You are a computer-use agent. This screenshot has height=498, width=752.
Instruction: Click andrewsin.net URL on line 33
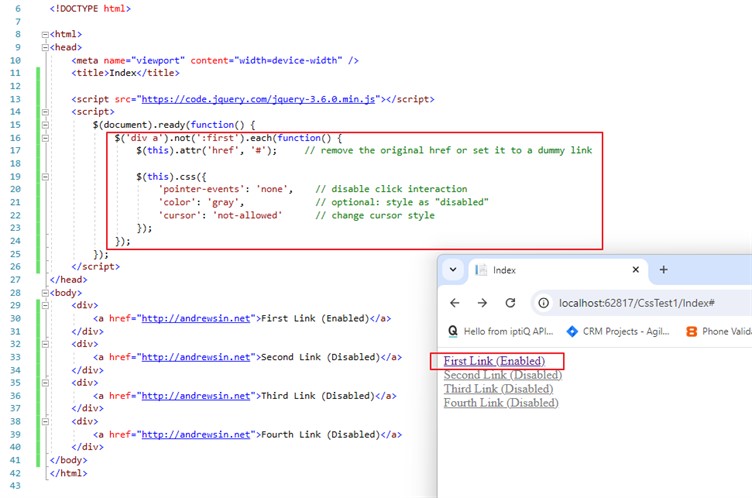(x=196, y=357)
